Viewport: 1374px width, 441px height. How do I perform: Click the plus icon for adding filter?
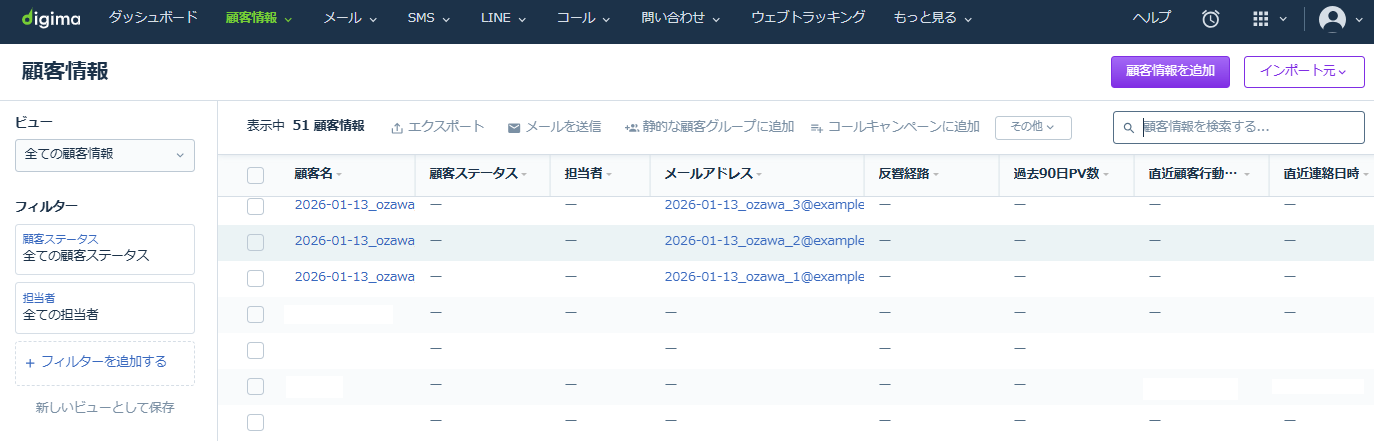click(30, 362)
